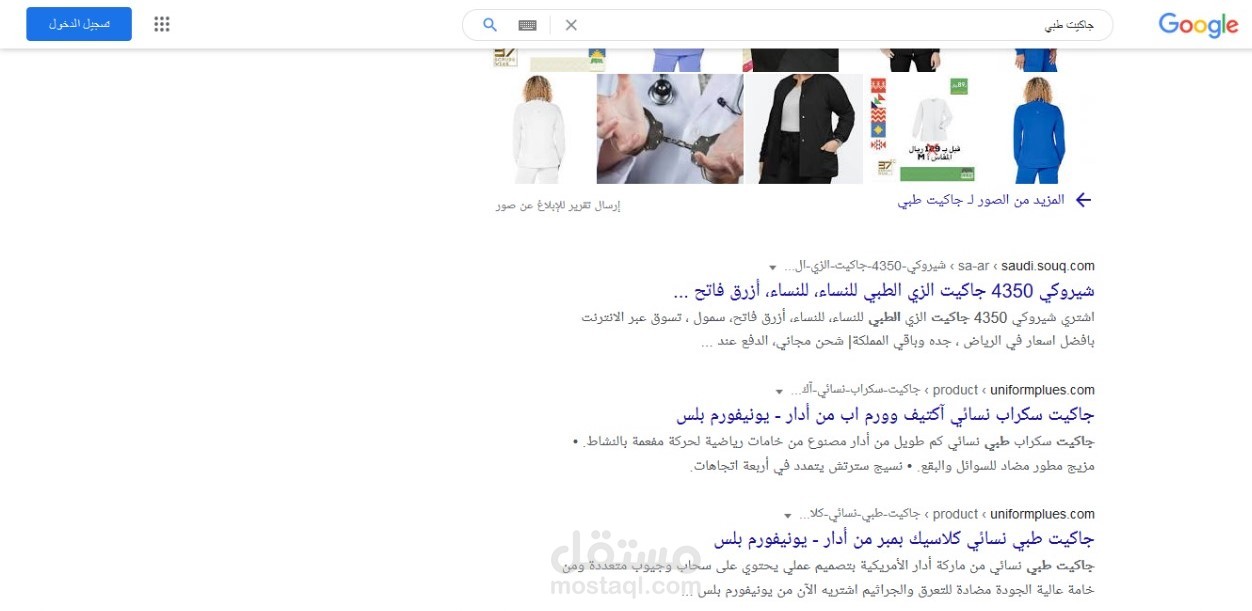
Task: Click the Google logo
Action: pos(1198,25)
